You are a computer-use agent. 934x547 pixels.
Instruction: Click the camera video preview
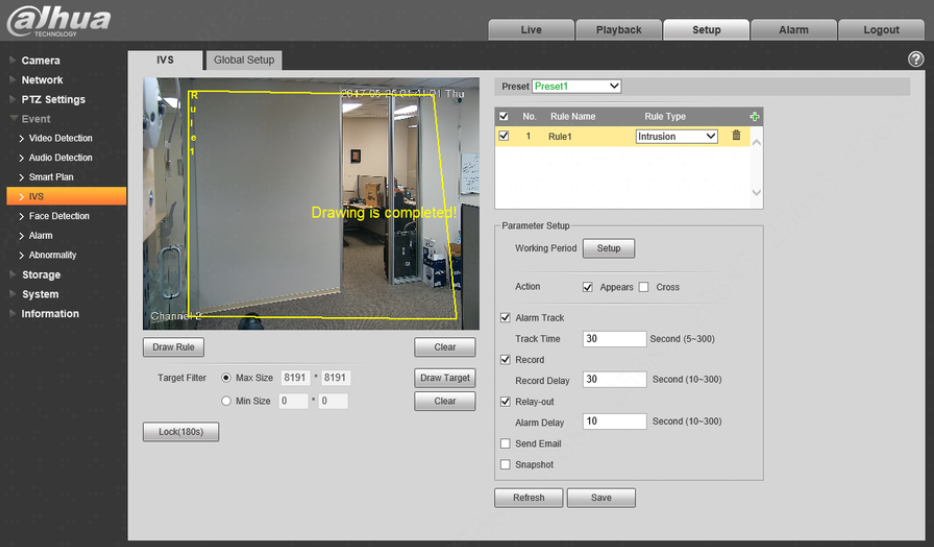click(x=311, y=204)
